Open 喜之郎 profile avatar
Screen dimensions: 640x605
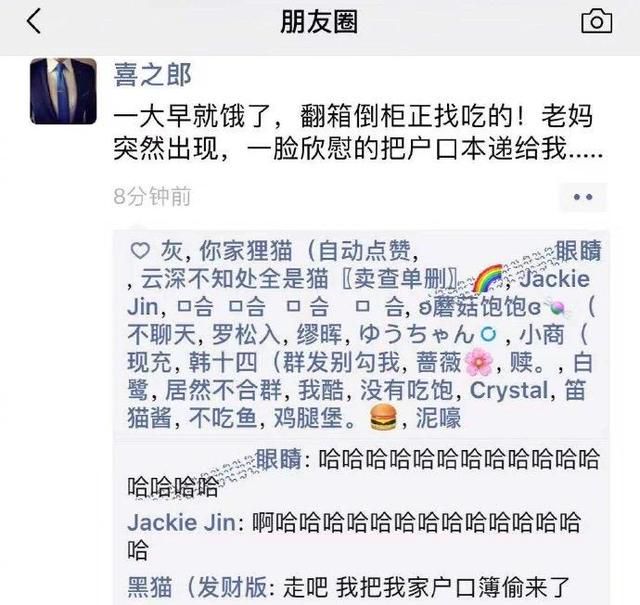(63, 91)
